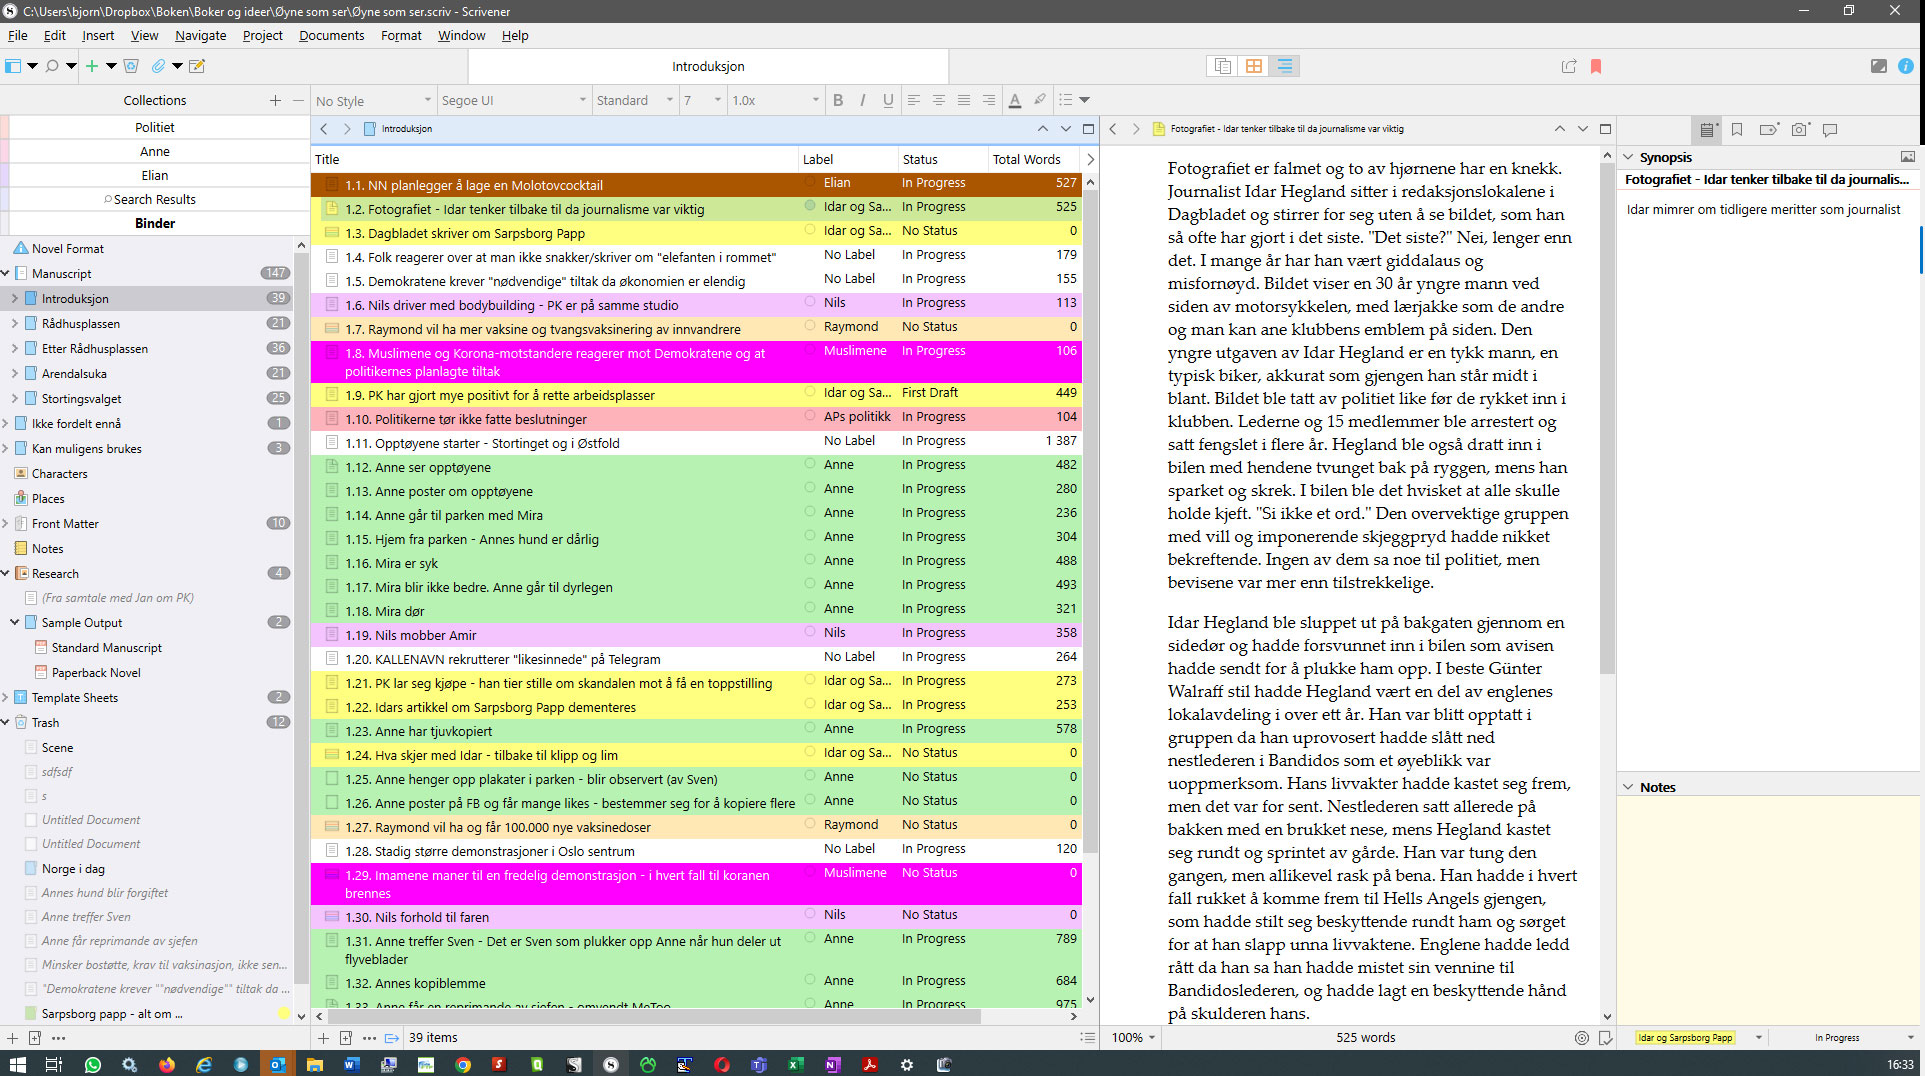
Task: Open the Project menu
Action: 263,35
